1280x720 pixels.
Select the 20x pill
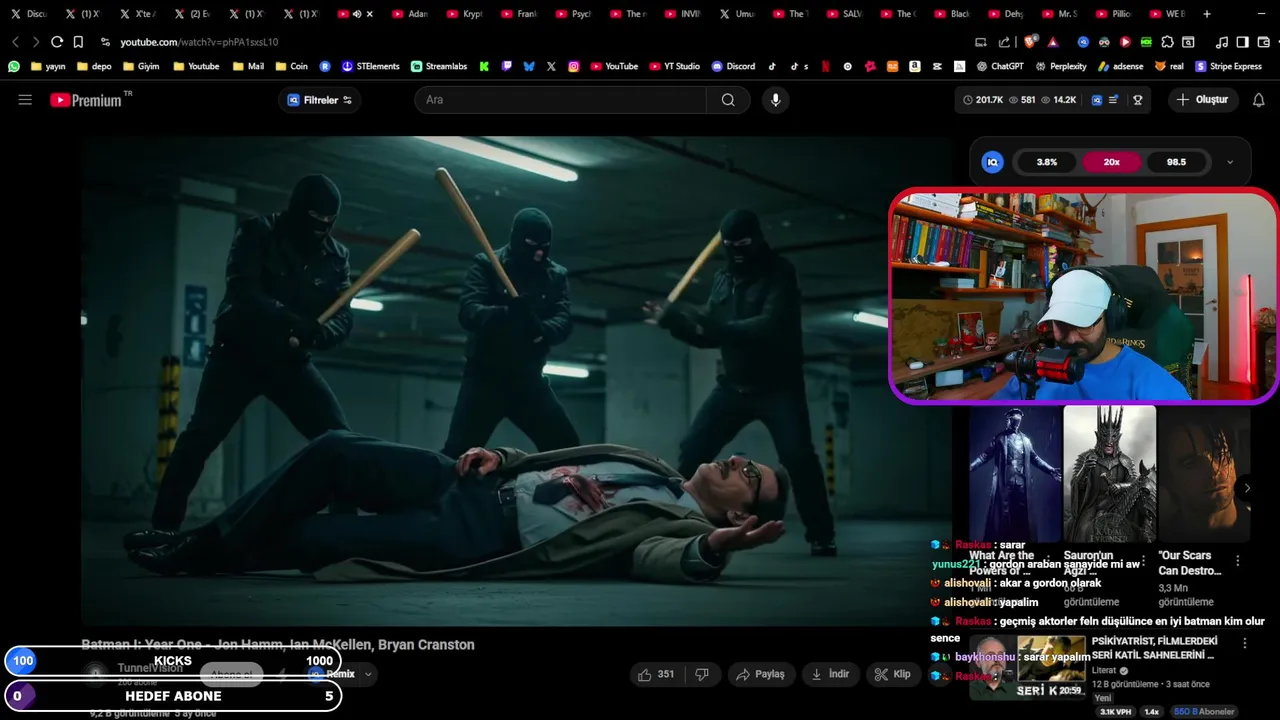(x=1112, y=162)
